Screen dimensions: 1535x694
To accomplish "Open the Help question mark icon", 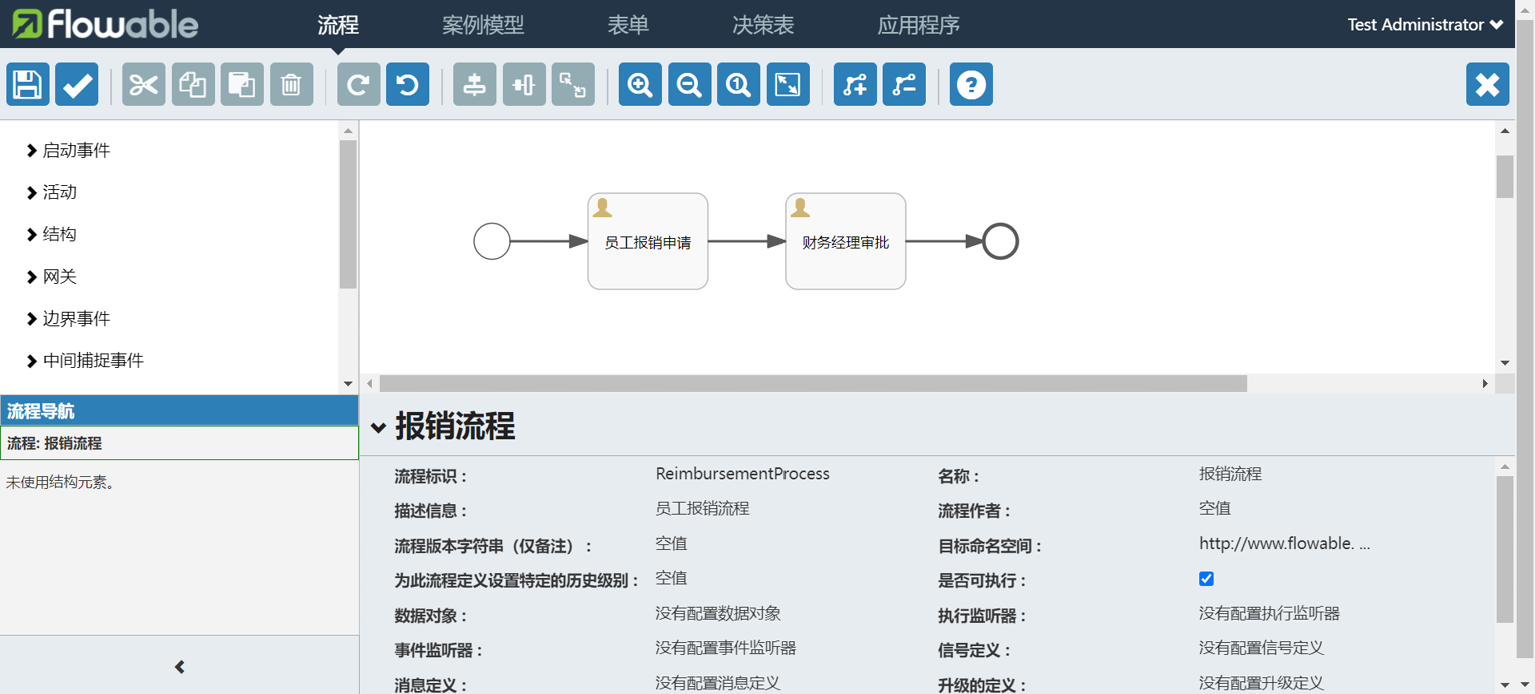I will (971, 85).
